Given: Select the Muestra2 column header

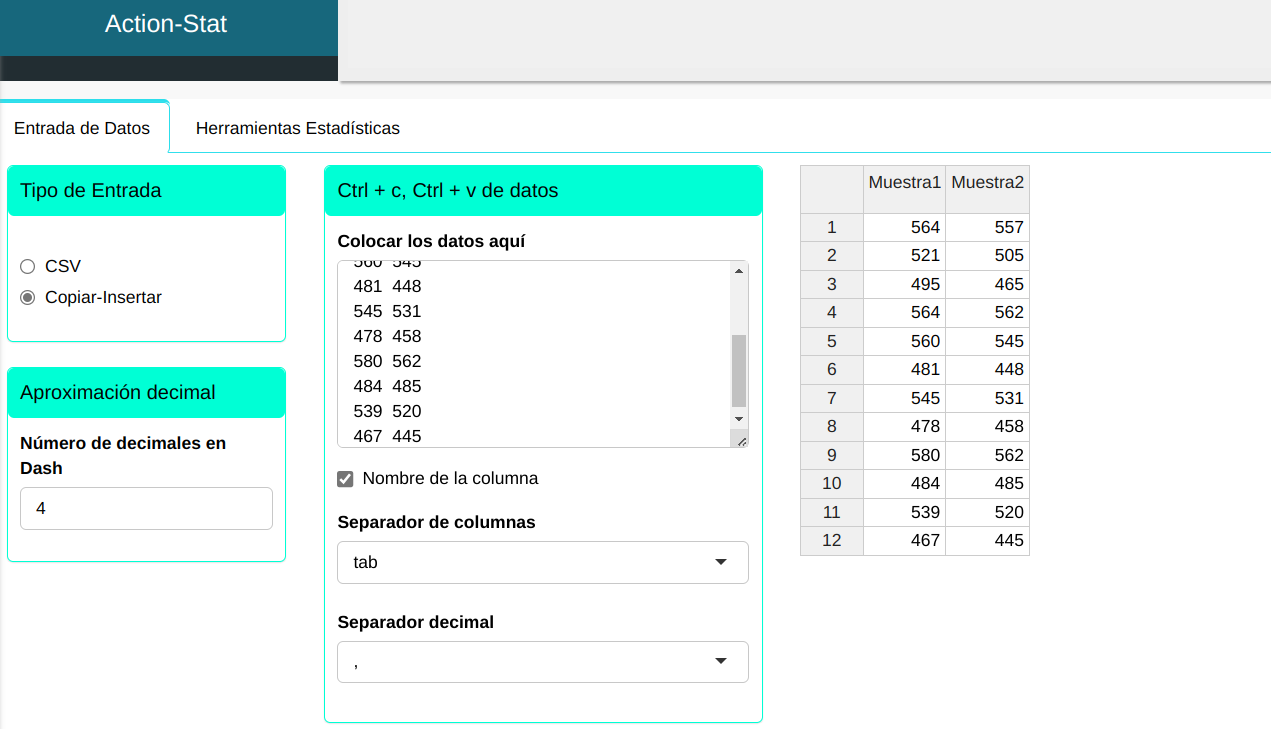Looking at the screenshot, I should (987, 183).
